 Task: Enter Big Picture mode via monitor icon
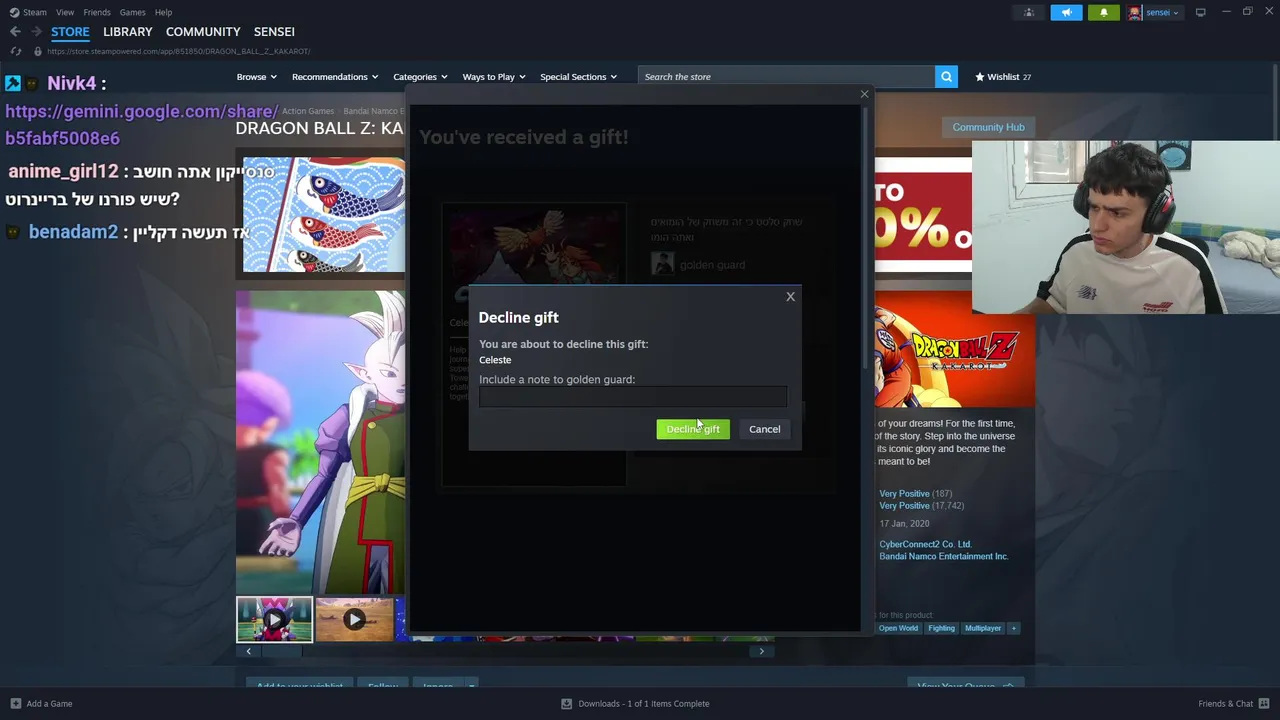pyautogui.click(x=1200, y=12)
